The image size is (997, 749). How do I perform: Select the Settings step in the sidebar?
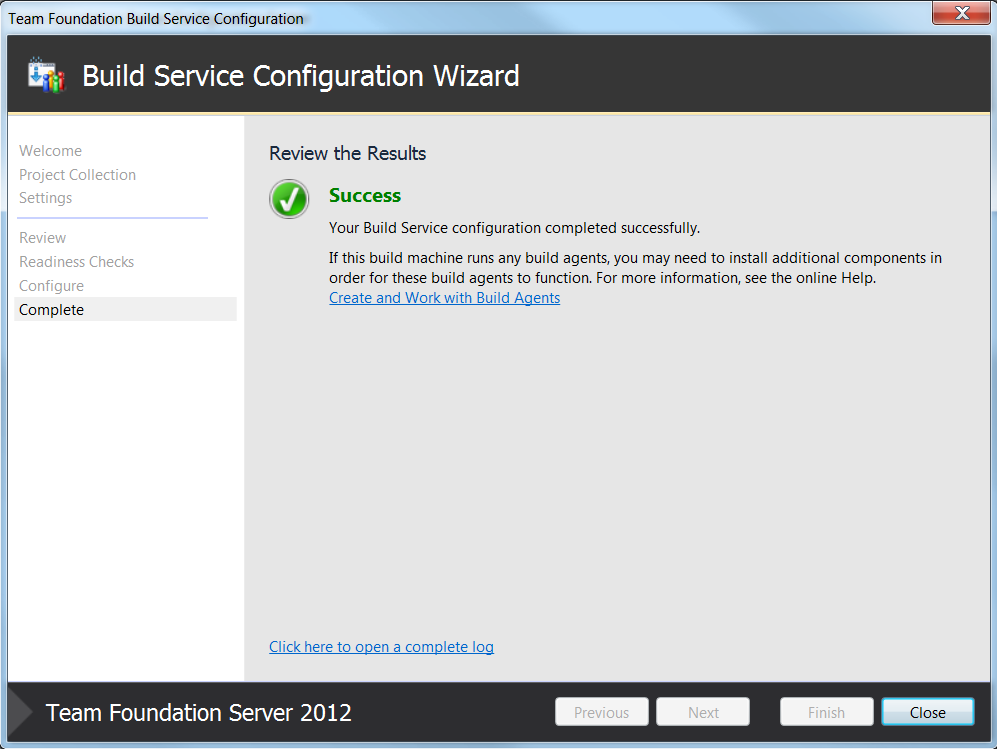pos(45,198)
